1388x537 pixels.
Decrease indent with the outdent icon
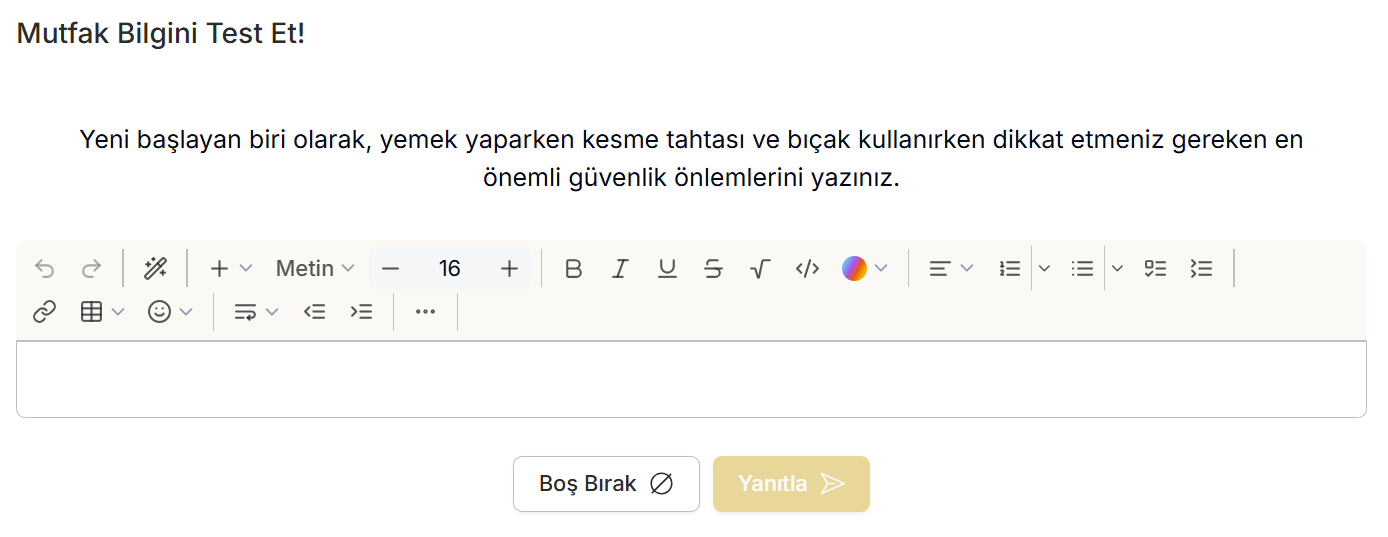[315, 312]
